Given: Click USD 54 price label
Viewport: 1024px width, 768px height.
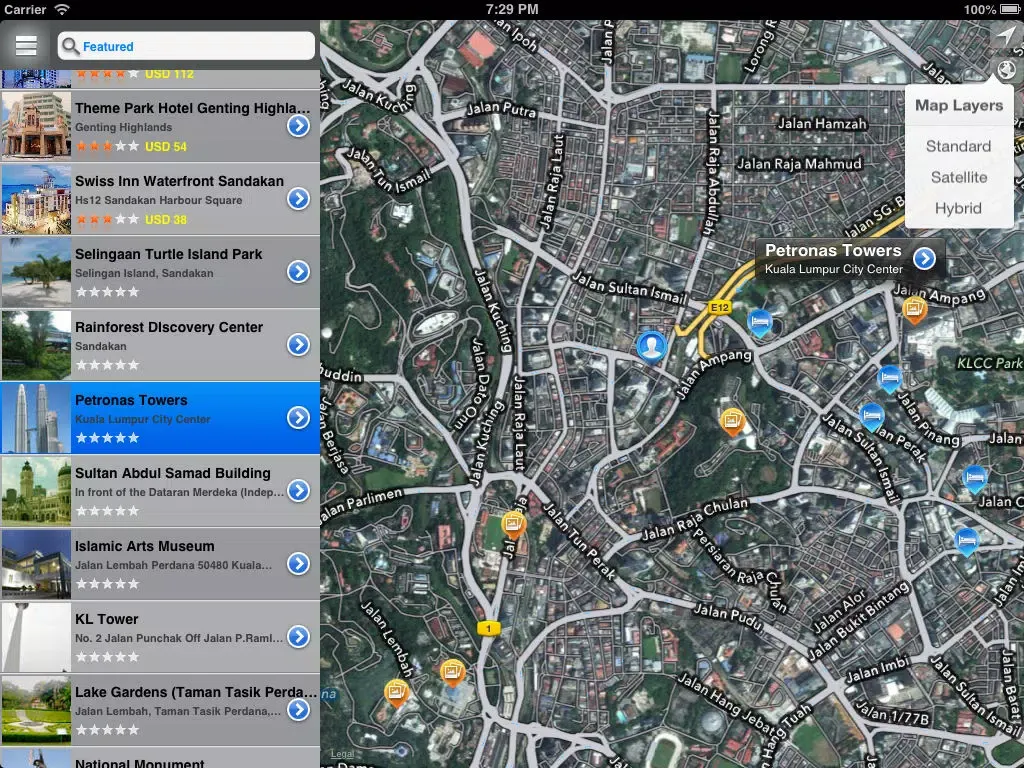Looking at the screenshot, I should coord(166,146).
